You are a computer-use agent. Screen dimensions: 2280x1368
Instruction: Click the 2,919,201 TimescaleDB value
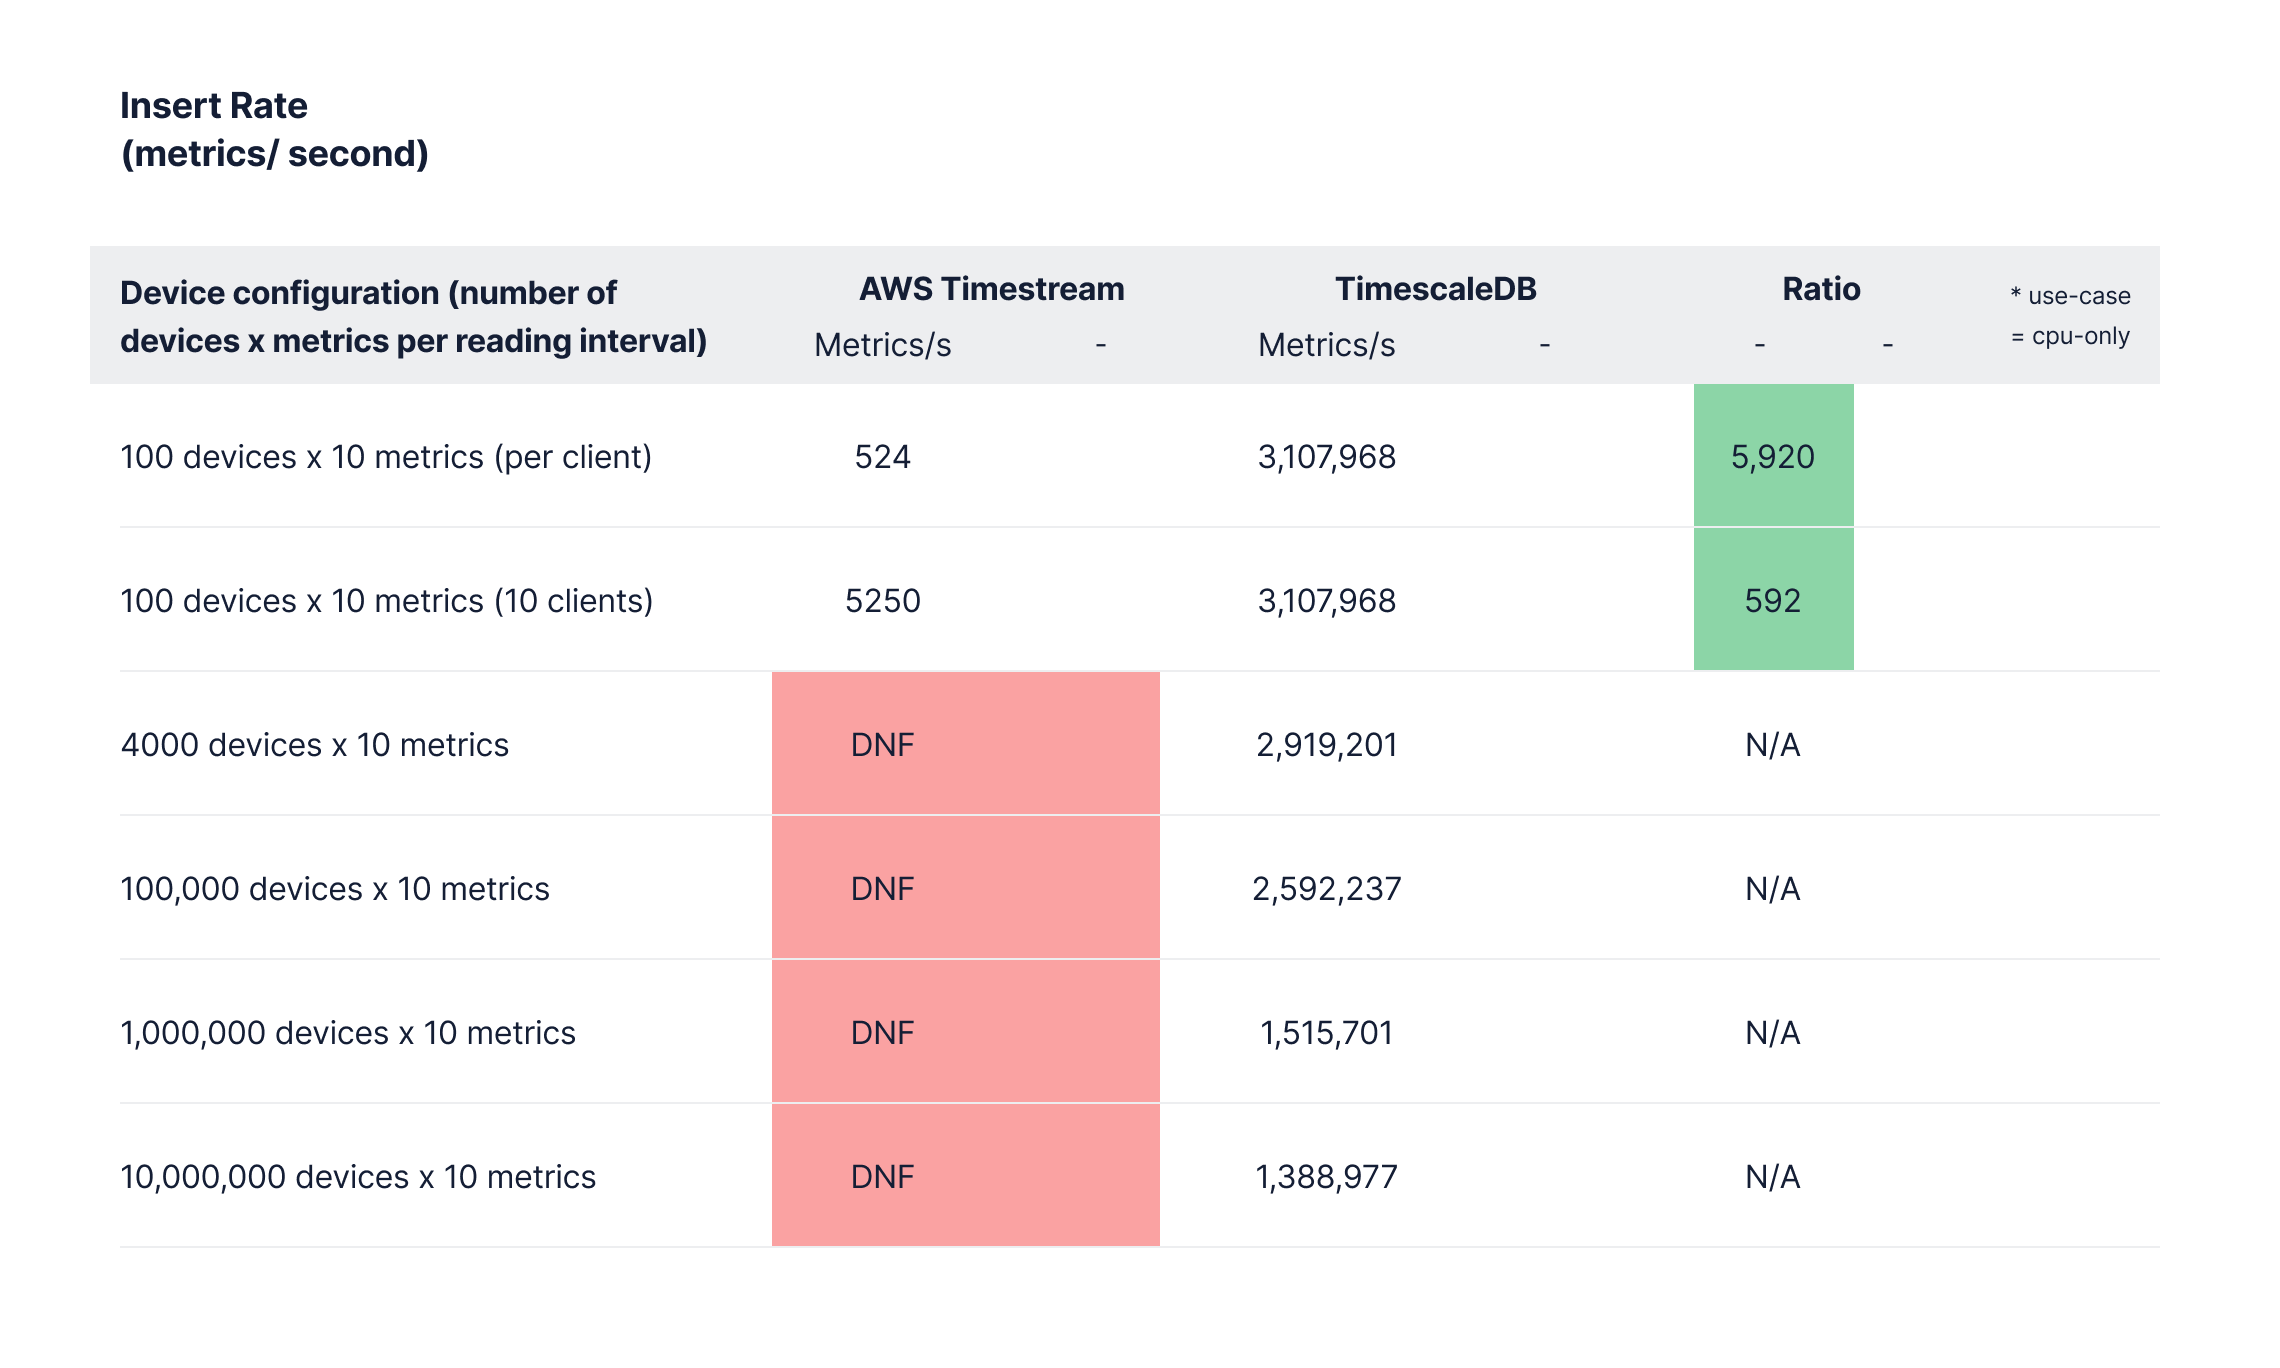pyautogui.click(x=1326, y=744)
